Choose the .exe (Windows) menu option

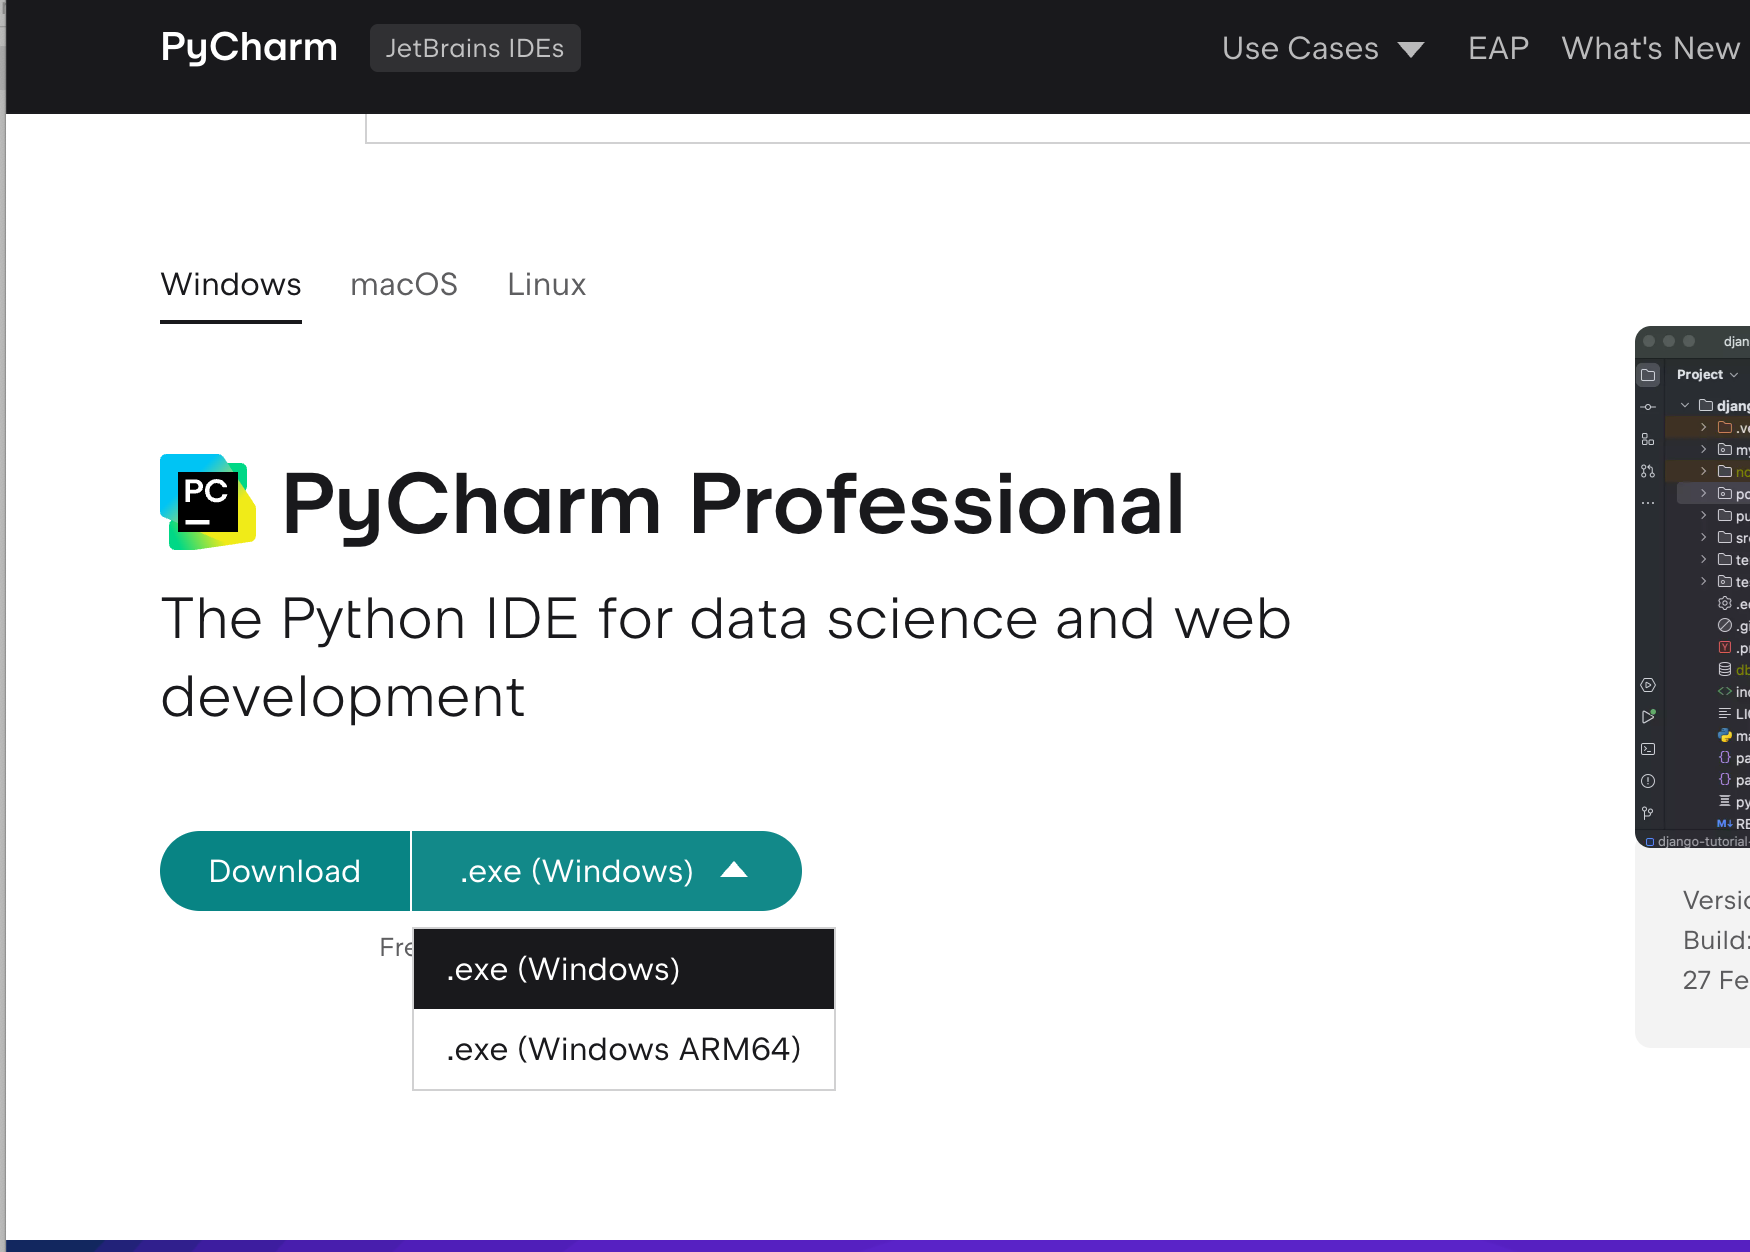pyautogui.click(x=624, y=969)
